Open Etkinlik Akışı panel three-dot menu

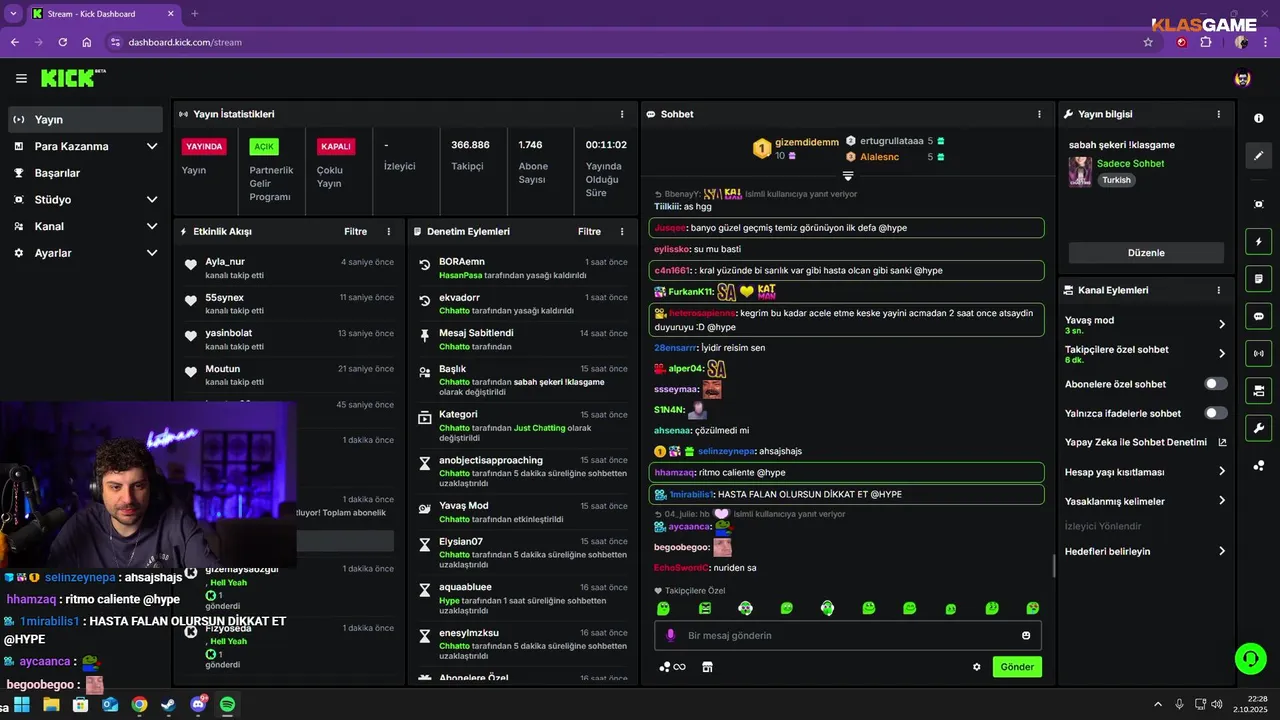pos(389,231)
